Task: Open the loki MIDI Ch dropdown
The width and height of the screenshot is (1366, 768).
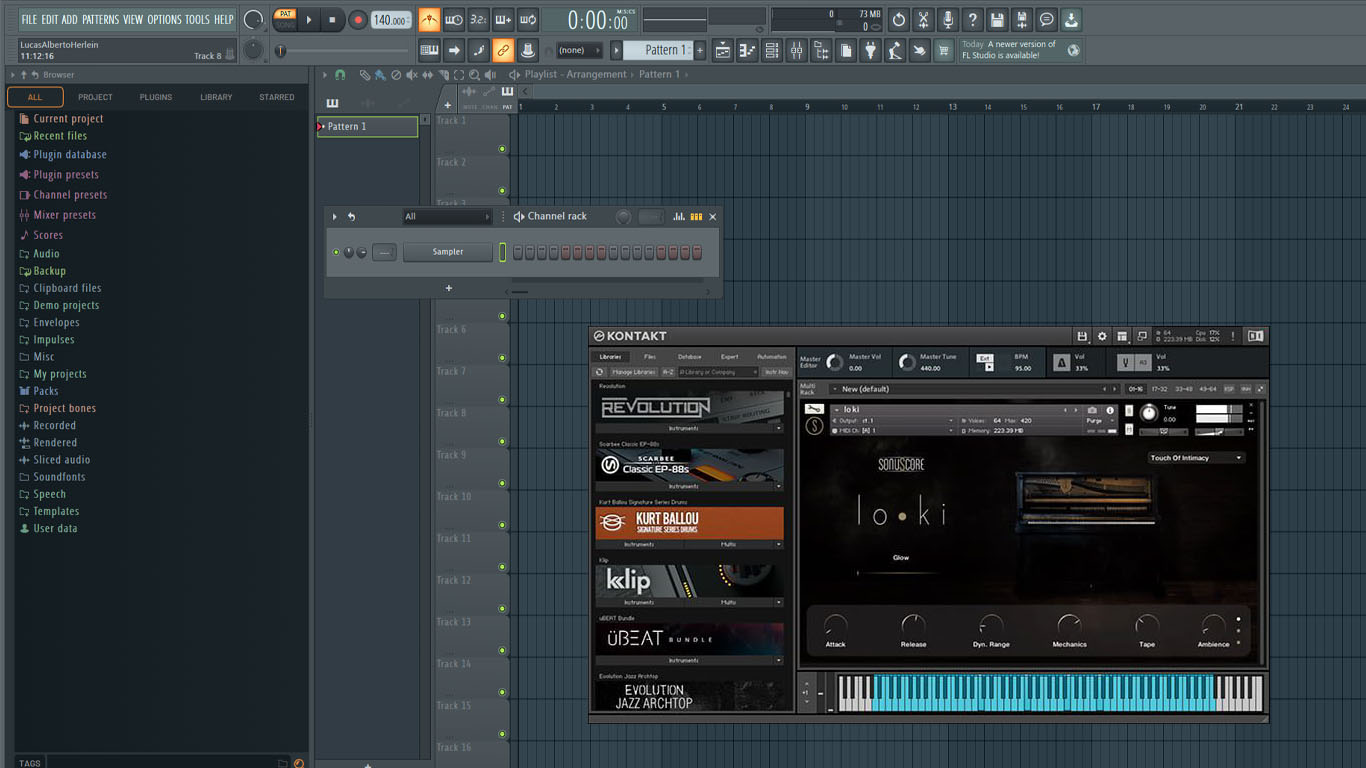Action: pyautogui.click(x=892, y=431)
